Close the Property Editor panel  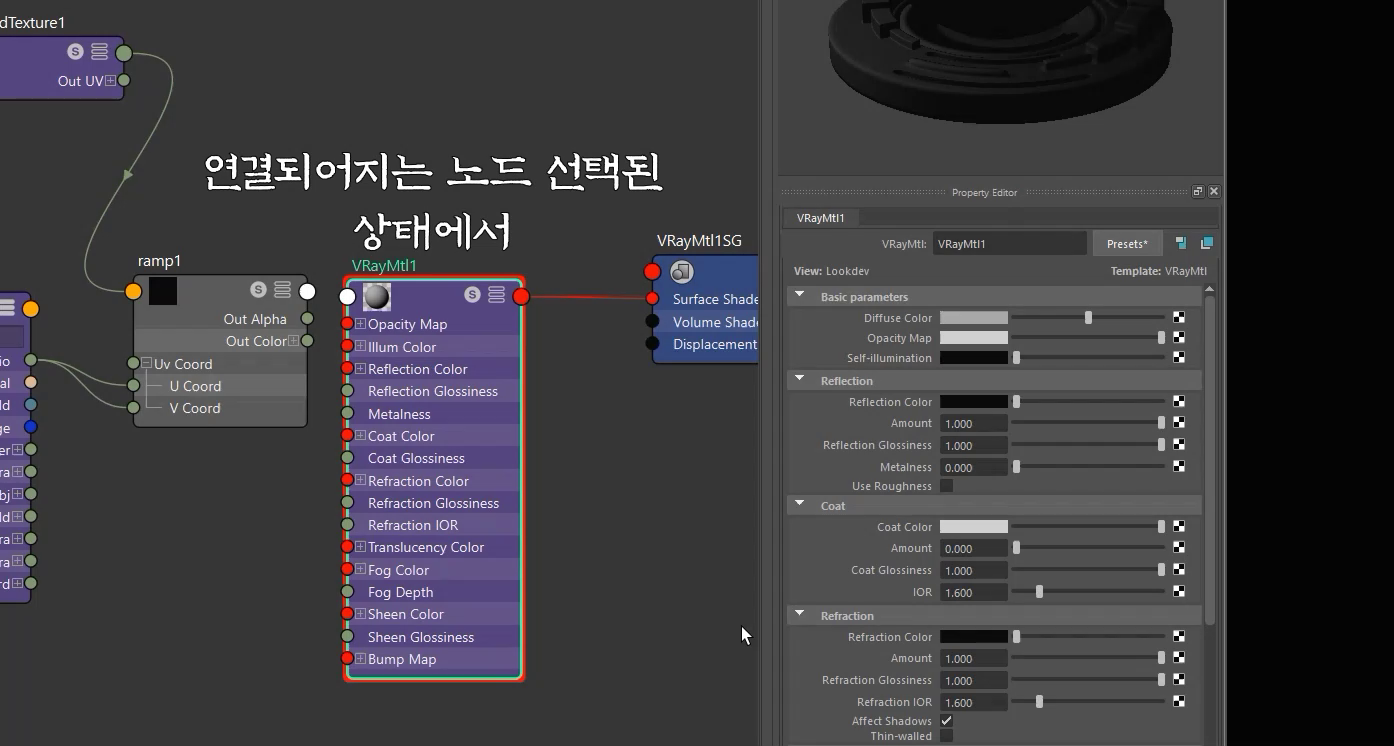(x=1214, y=191)
